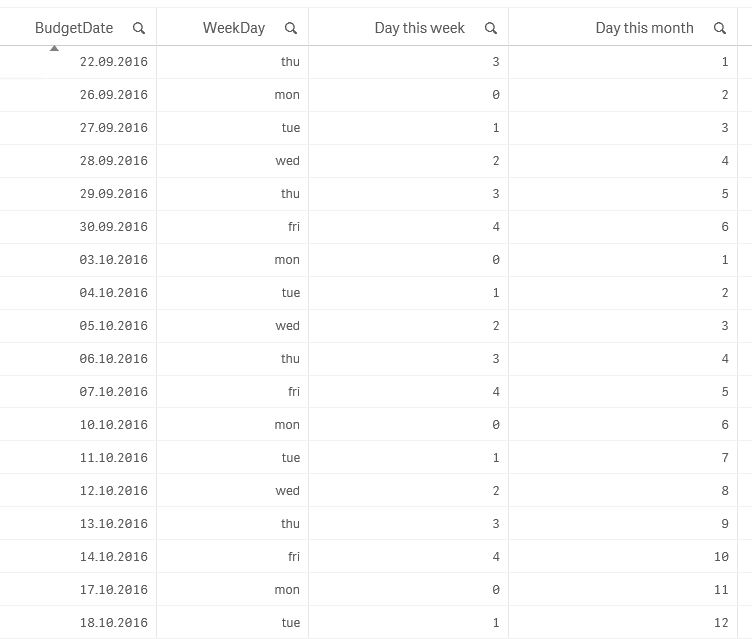
Task: Open search for WeekDay column
Action: point(290,28)
